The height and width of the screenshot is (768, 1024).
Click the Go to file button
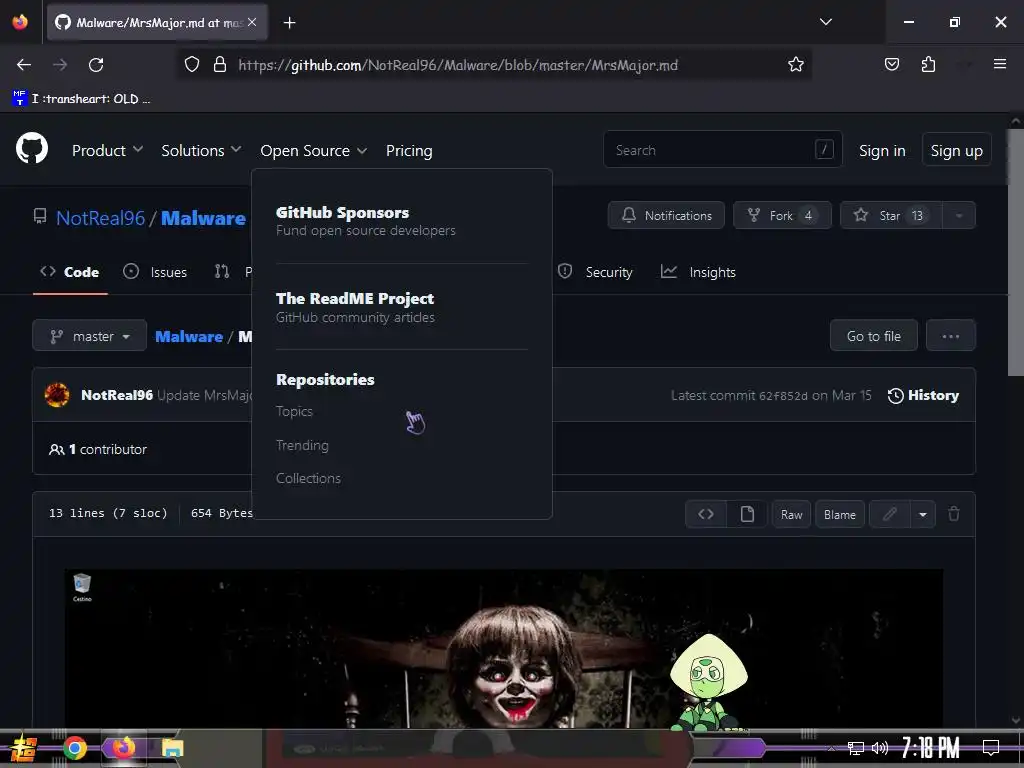point(873,336)
